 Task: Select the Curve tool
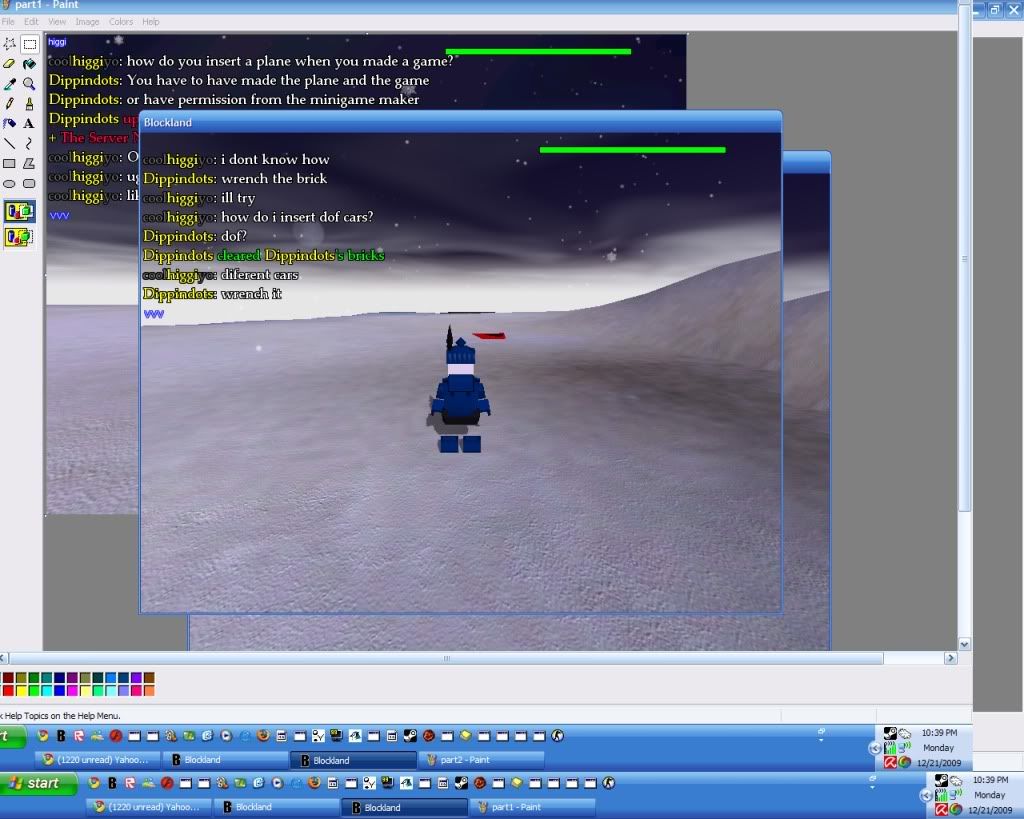29,144
